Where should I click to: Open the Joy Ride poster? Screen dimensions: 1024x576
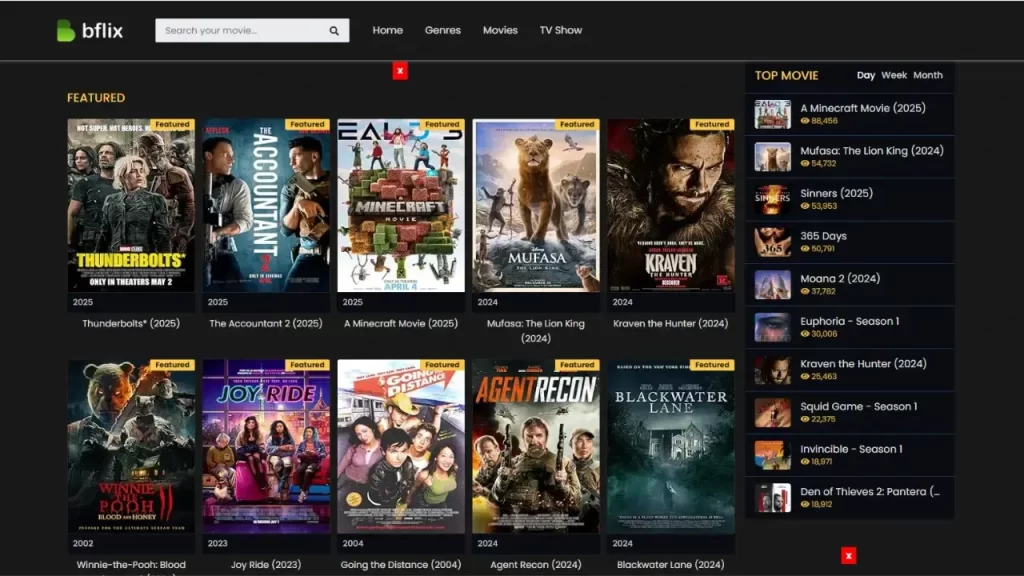point(266,446)
